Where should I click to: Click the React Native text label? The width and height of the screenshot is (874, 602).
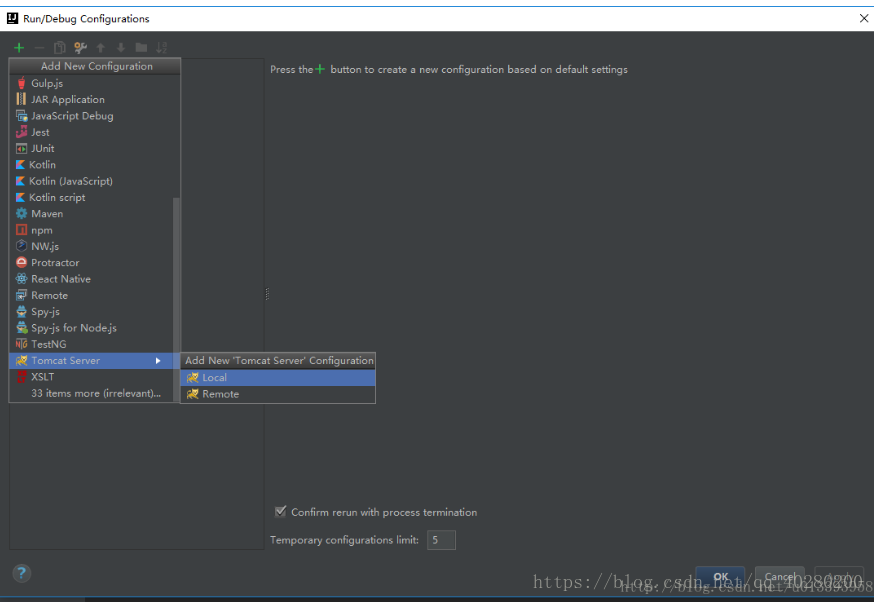point(61,279)
